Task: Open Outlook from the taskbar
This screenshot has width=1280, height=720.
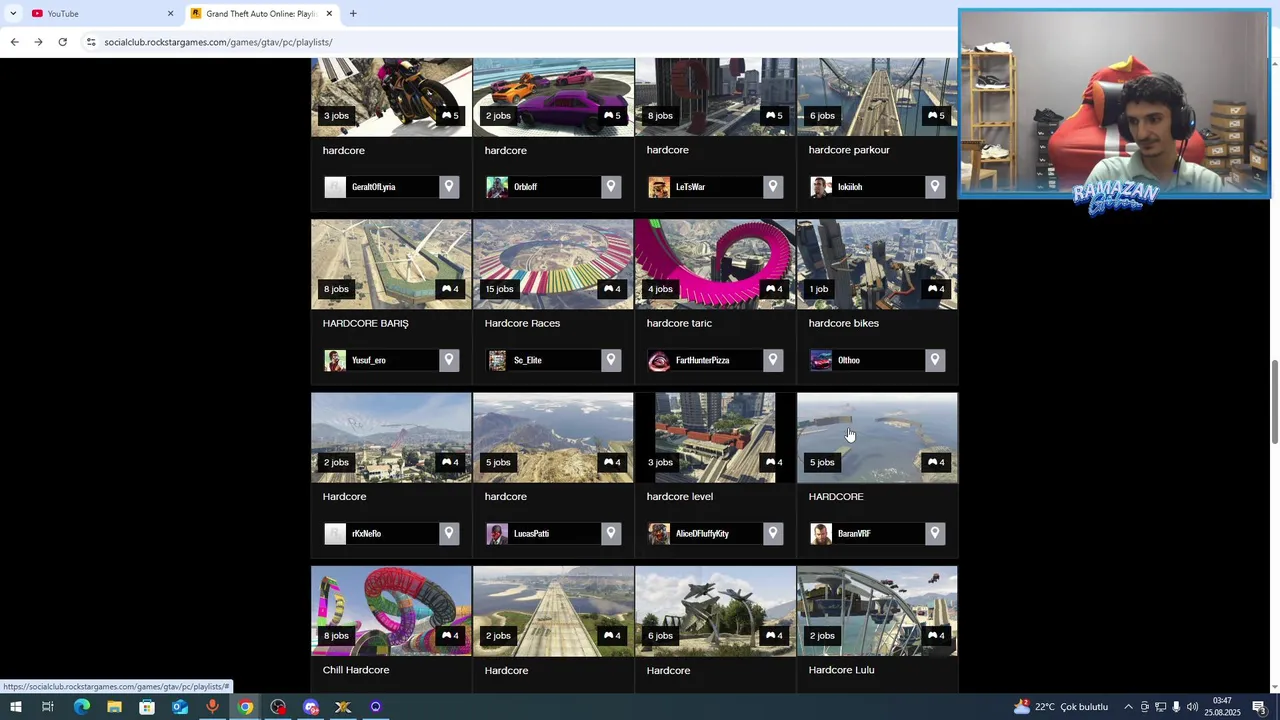Action: pos(179,707)
